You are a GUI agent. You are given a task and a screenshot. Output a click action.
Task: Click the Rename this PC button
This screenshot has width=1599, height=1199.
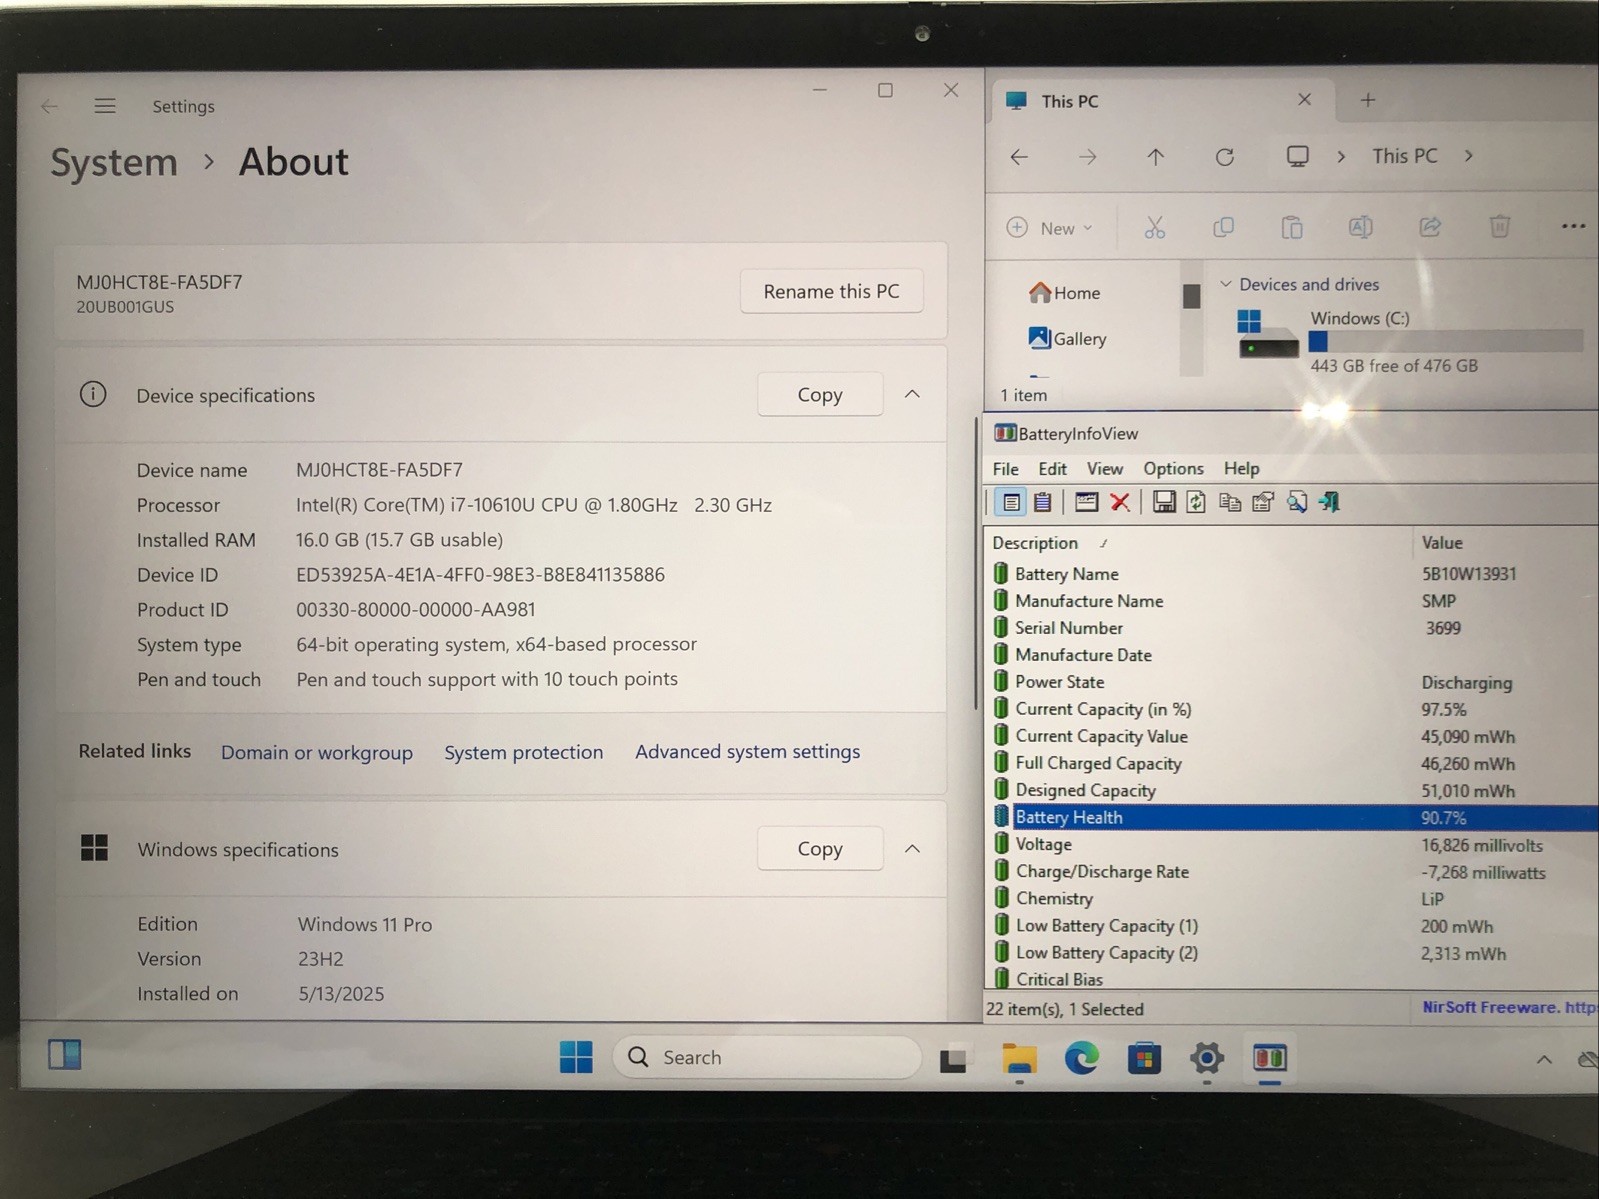click(831, 291)
